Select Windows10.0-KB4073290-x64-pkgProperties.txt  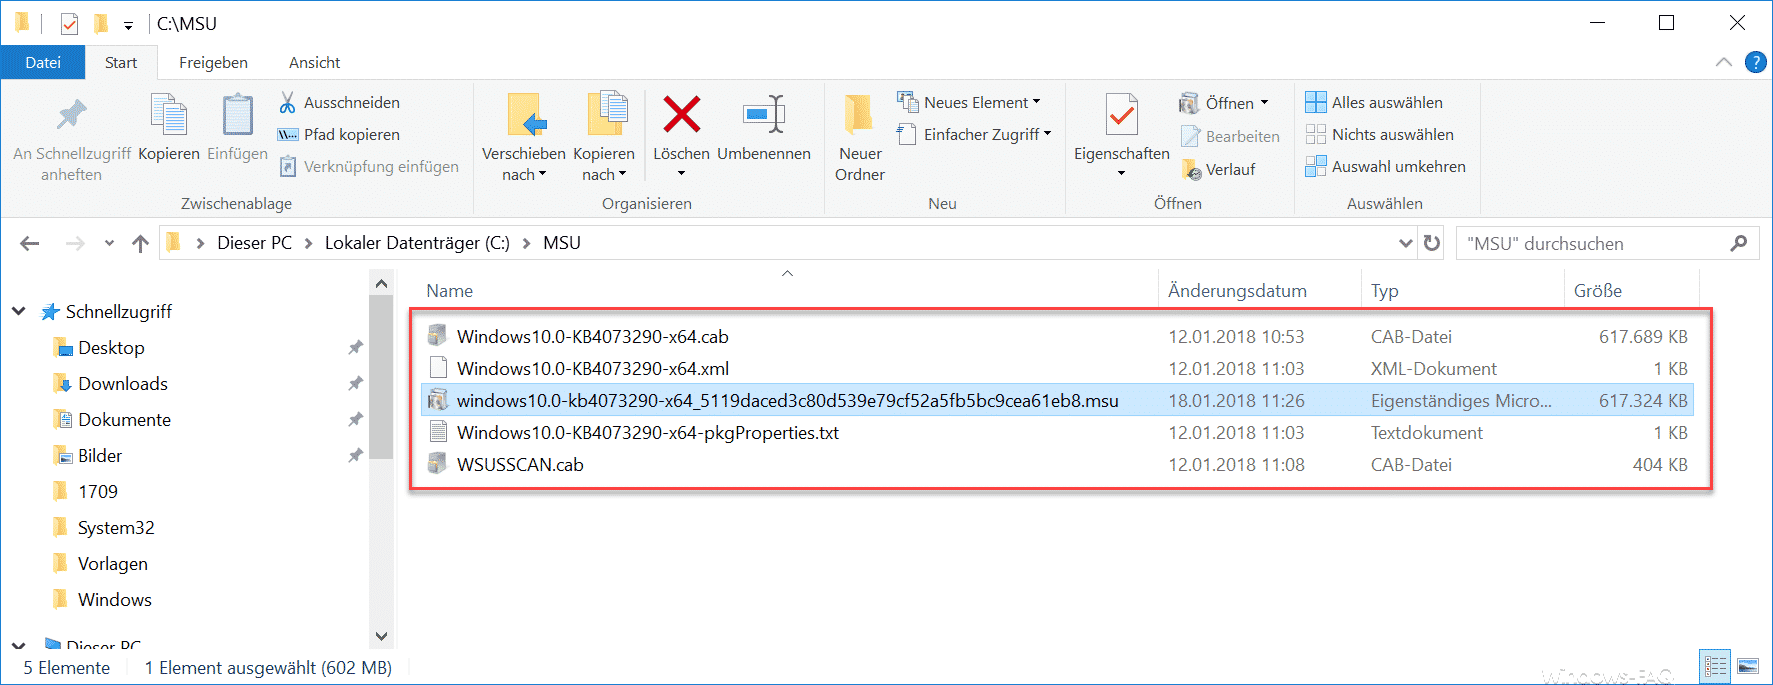pos(647,432)
